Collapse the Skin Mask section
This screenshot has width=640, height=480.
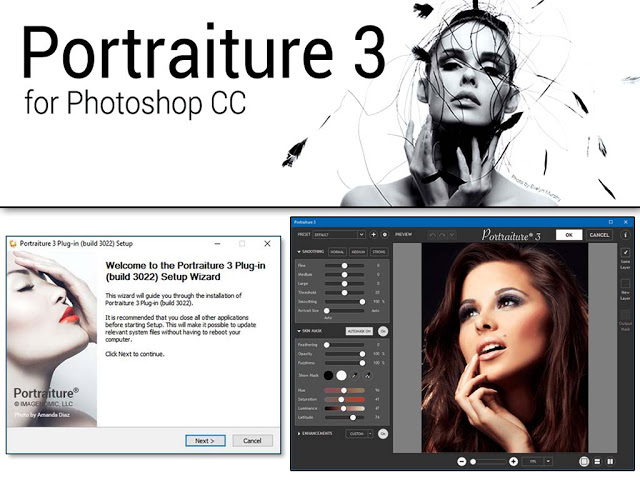click(x=299, y=331)
